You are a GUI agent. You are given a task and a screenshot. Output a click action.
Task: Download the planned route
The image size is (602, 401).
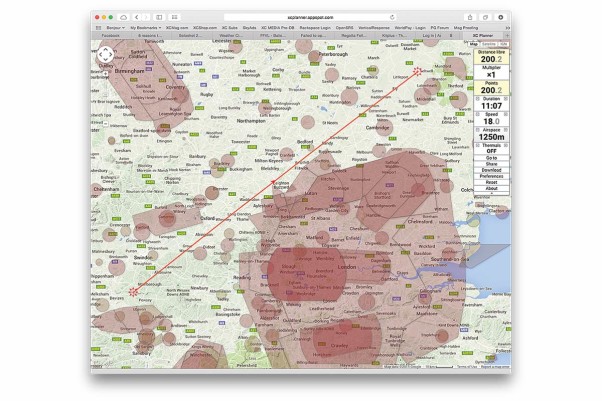pos(491,170)
